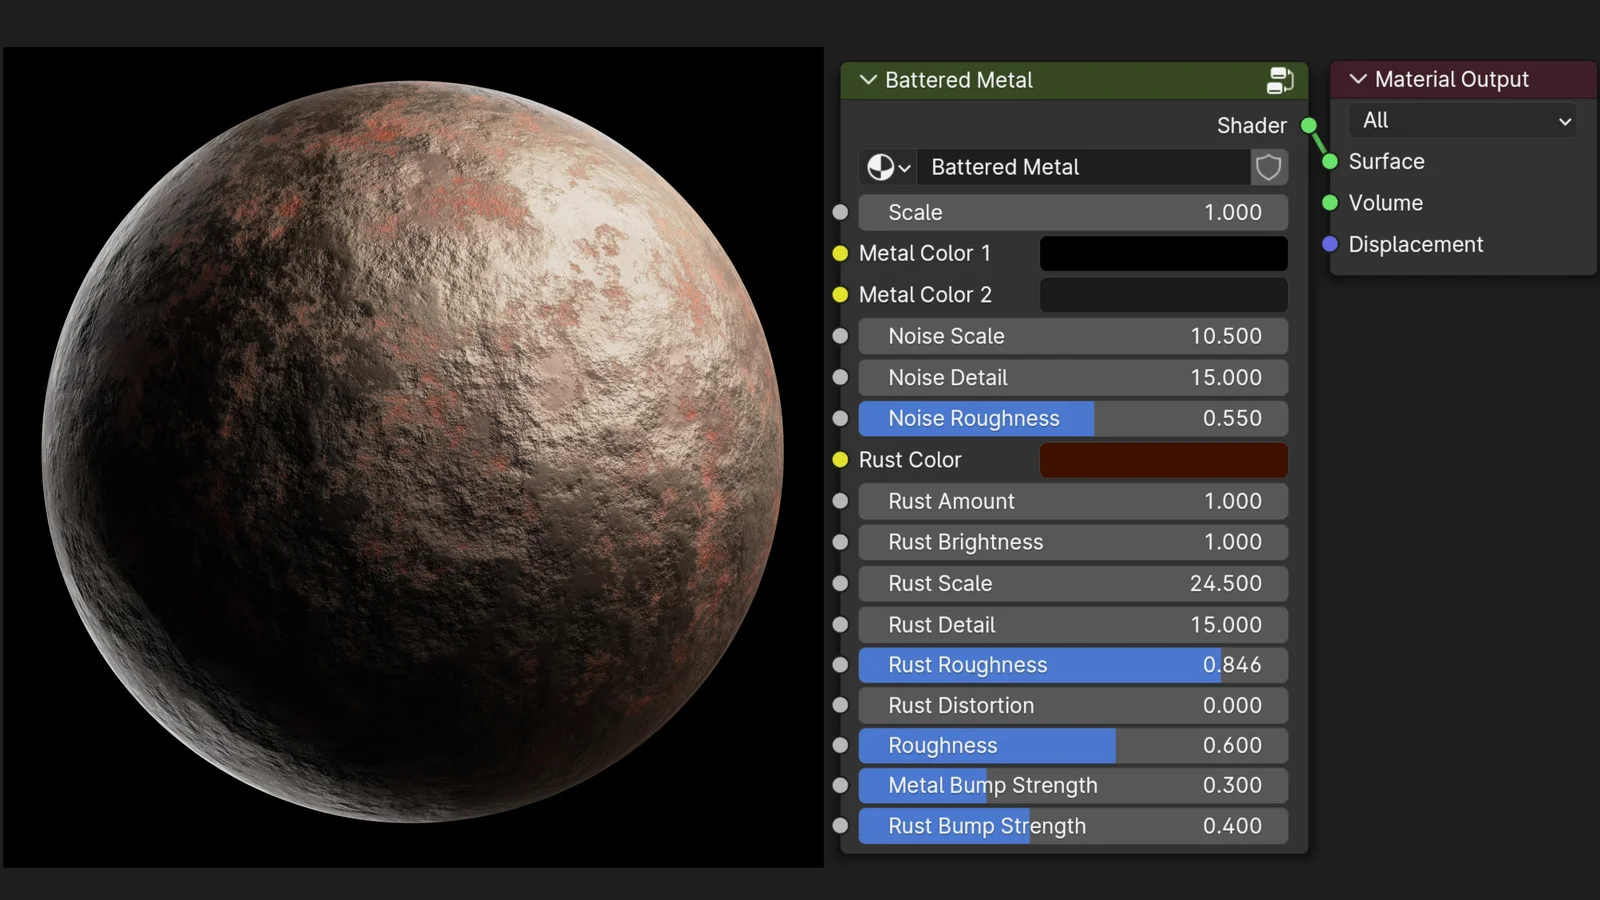
Task: Click the Battered Metal name field
Action: pos(1084,167)
